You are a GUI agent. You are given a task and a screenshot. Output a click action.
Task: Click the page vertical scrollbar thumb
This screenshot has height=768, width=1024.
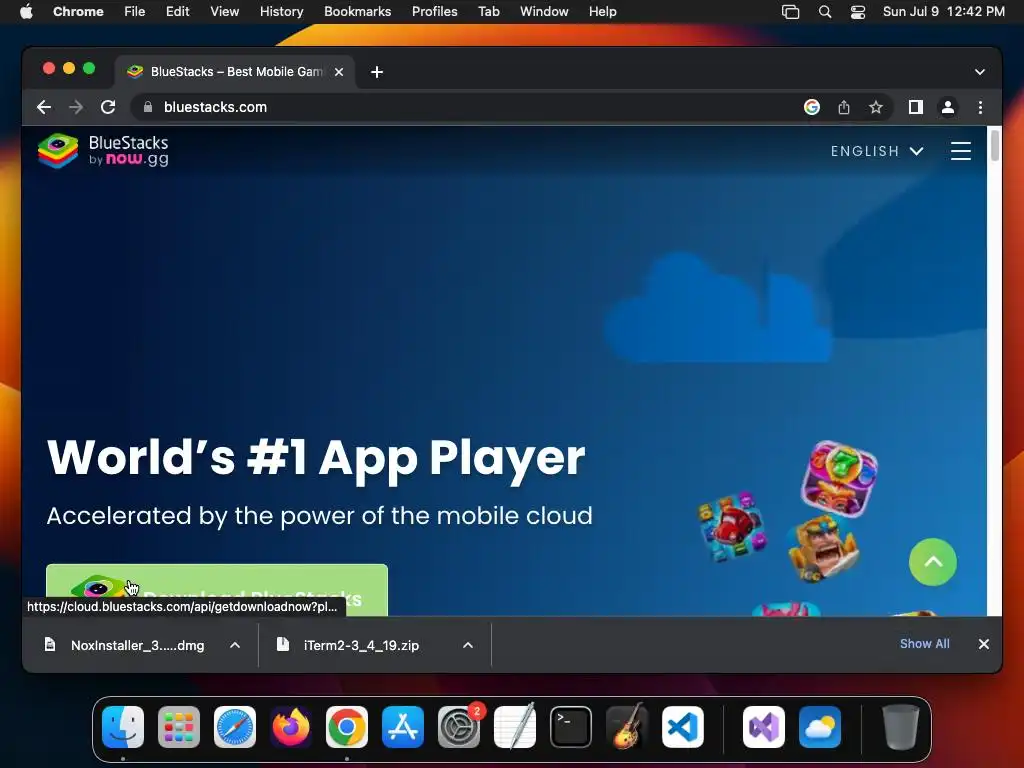(995, 145)
